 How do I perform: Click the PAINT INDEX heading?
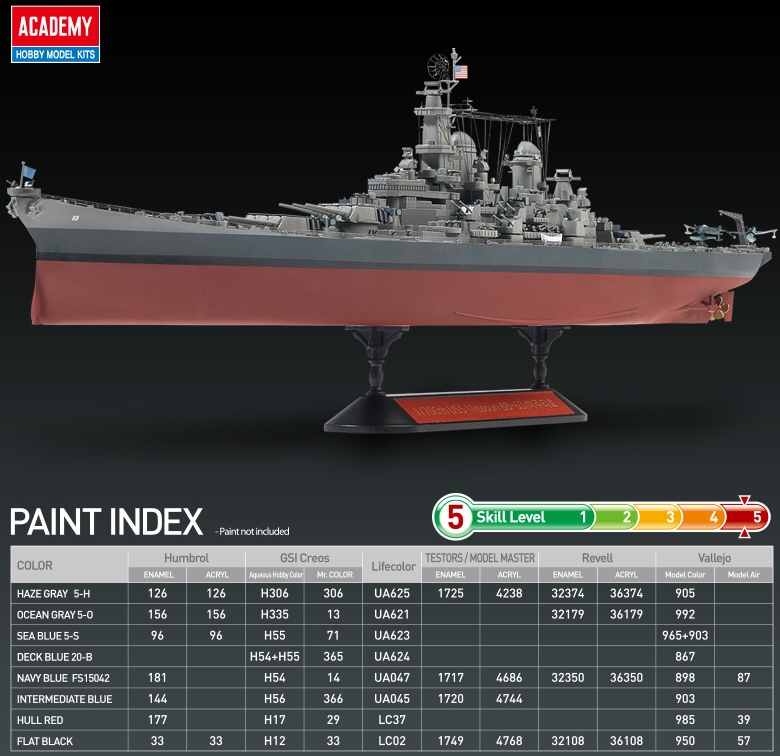106,522
